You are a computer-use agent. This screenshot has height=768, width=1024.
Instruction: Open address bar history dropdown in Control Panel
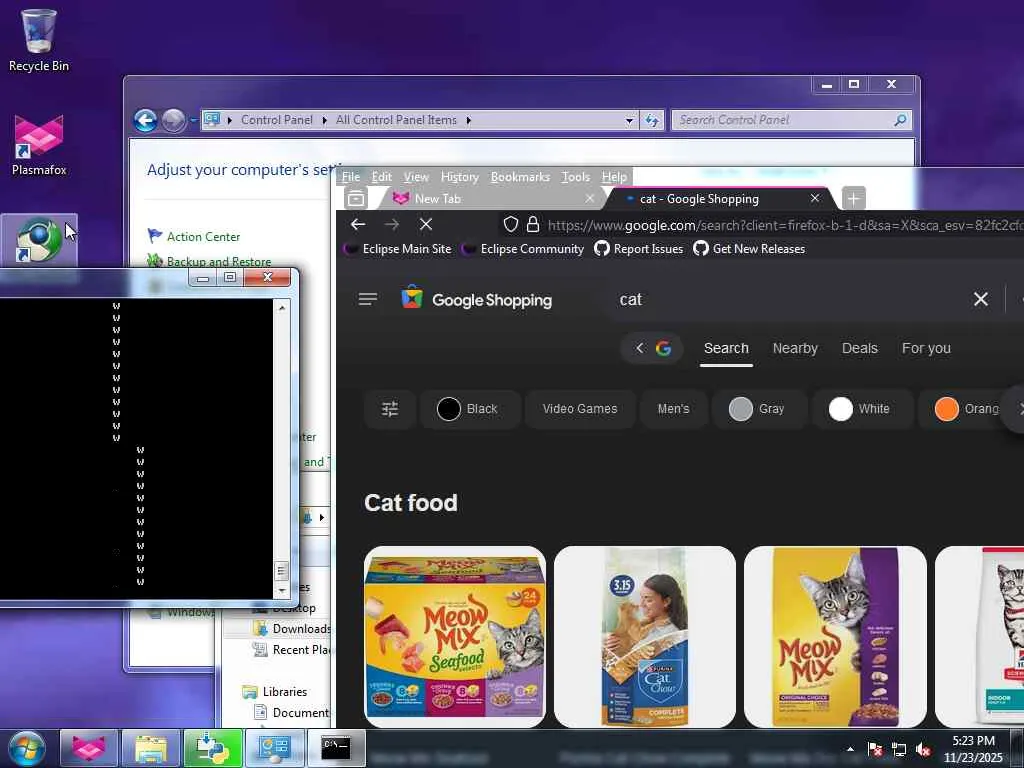coord(629,120)
